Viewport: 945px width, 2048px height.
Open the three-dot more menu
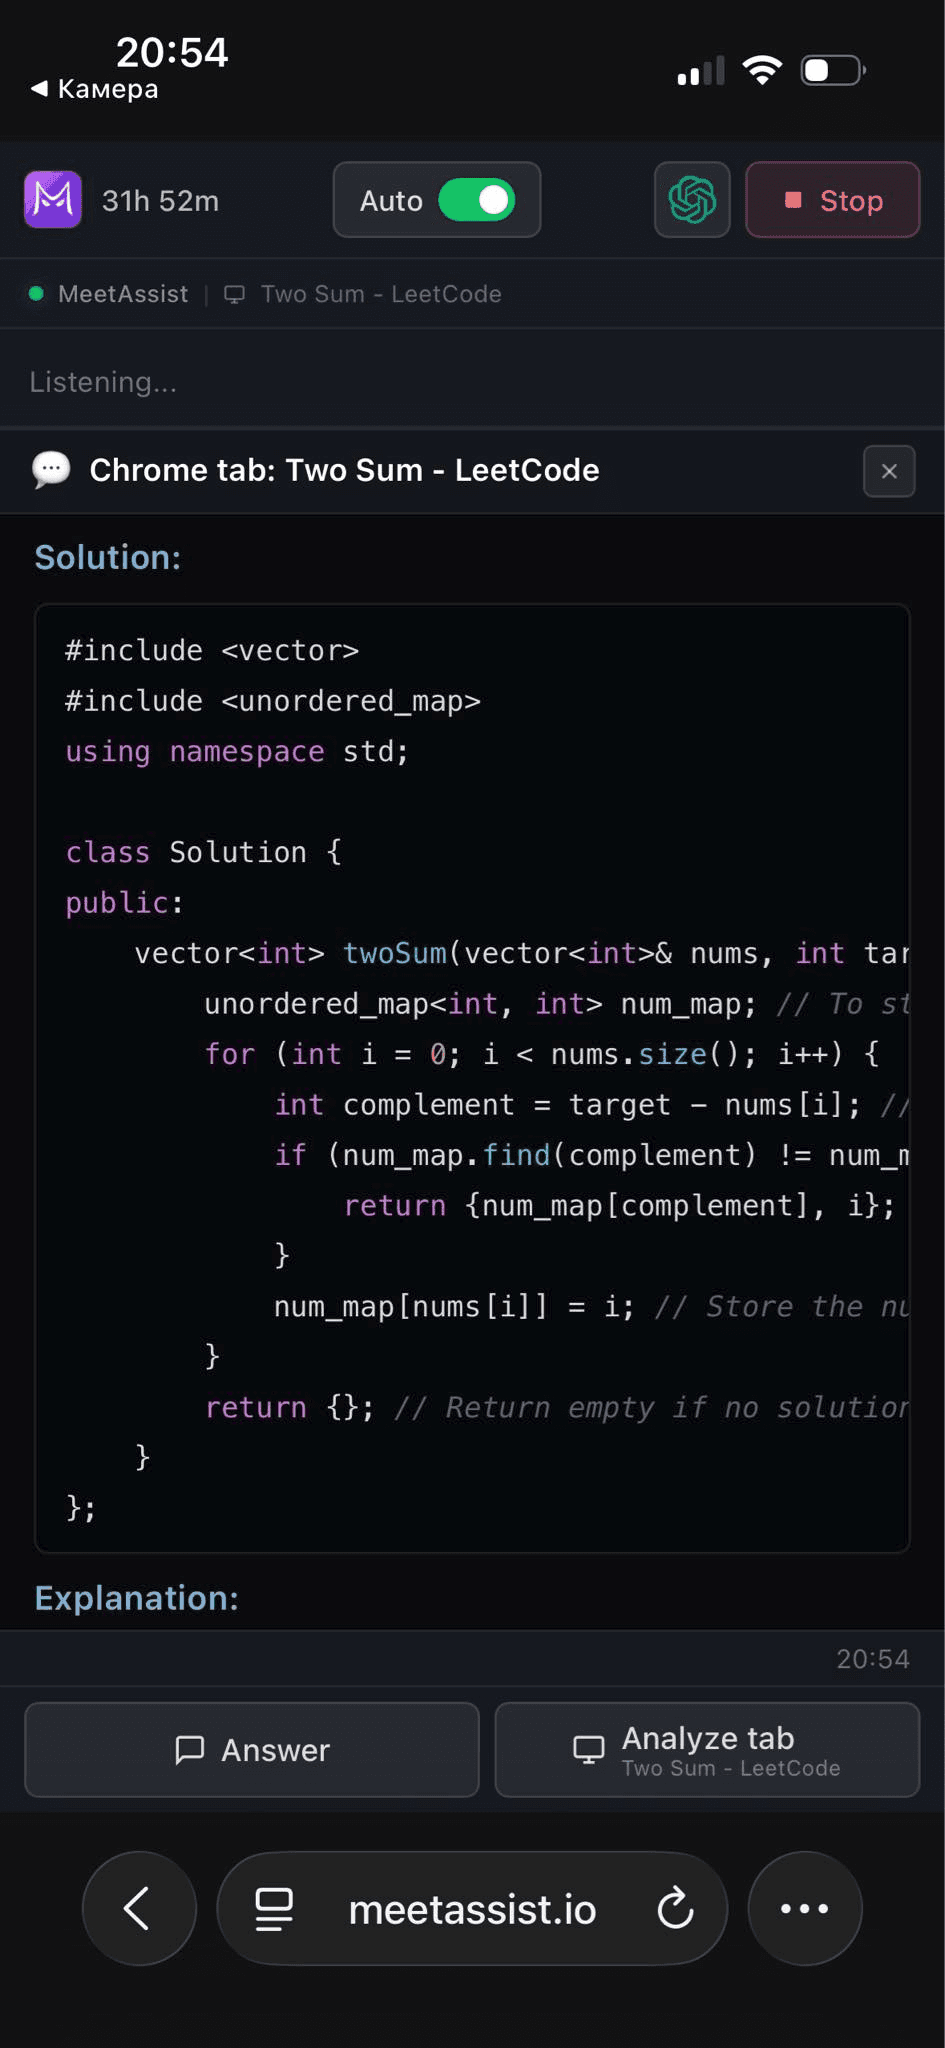coord(804,1907)
